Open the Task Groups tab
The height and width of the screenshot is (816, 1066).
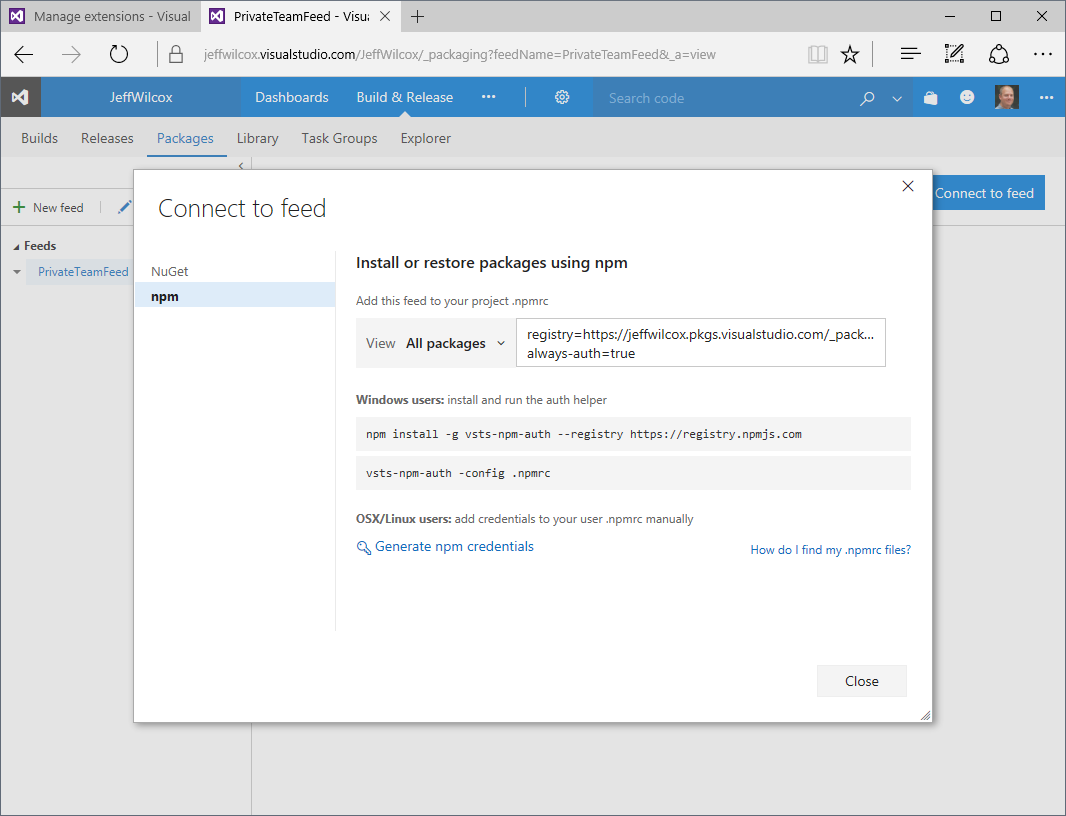click(x=339, y=138)
